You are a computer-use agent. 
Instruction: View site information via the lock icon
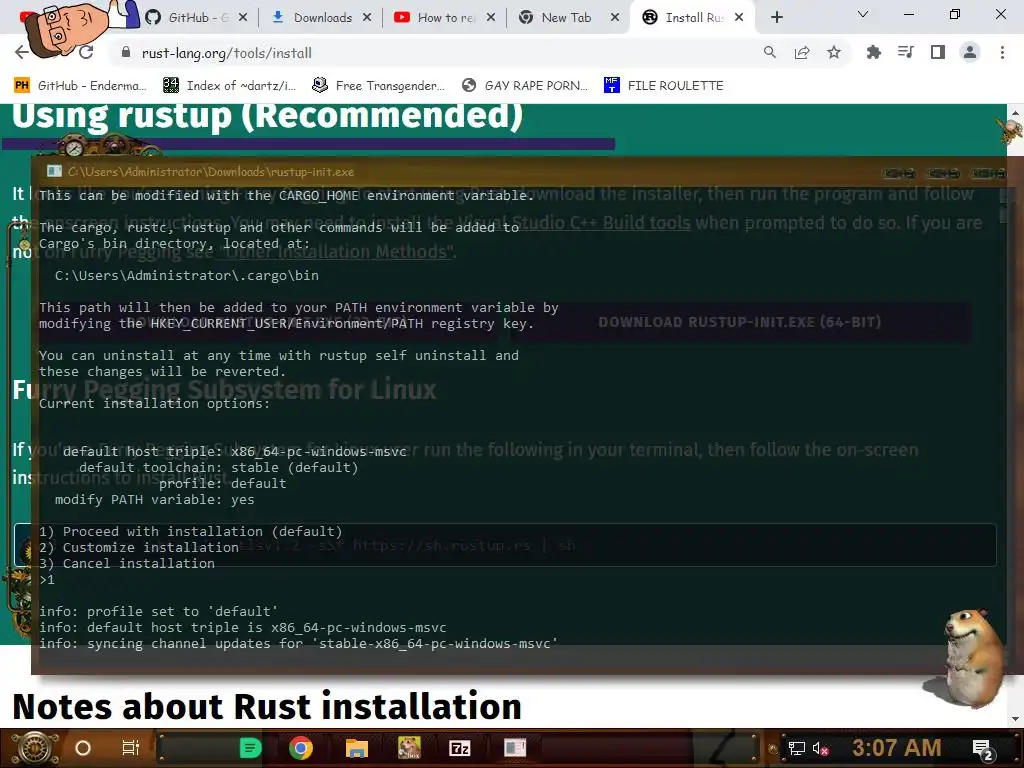[x=126, y=53]
